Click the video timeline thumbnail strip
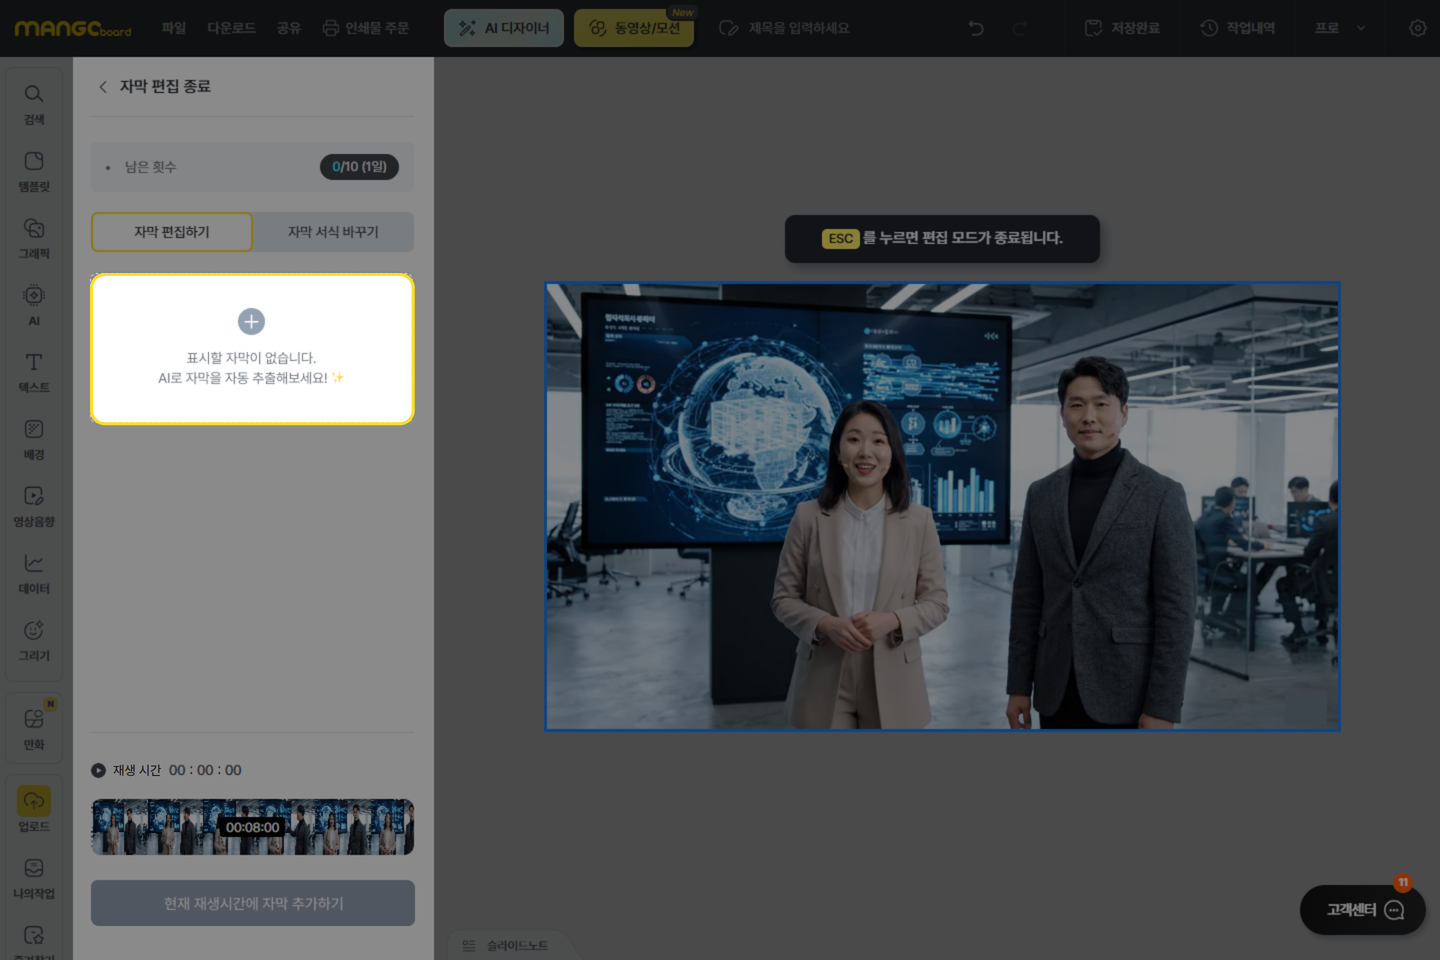 (253, 827)
